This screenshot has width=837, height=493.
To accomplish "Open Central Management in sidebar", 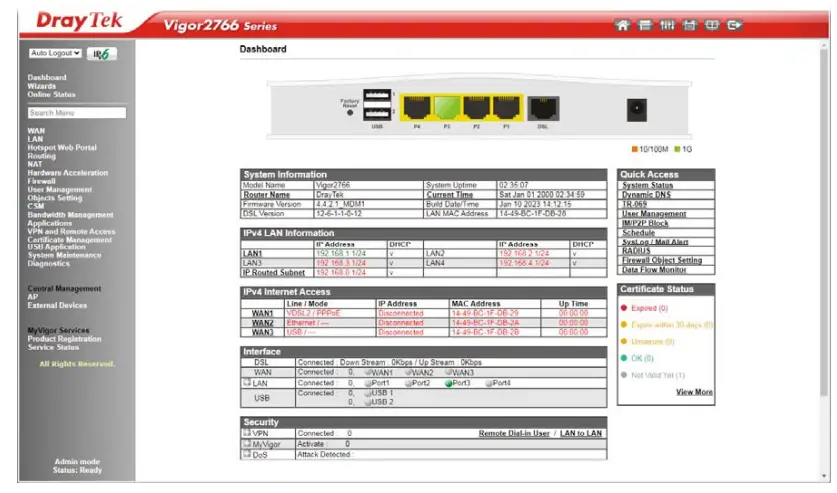I will click(x=64, y=289).
